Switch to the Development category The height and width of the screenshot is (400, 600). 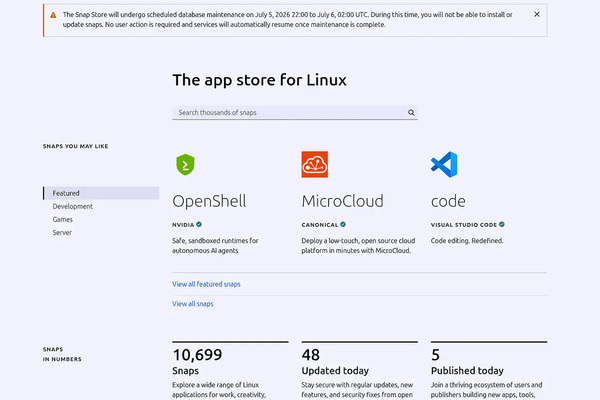pos(73,206)
